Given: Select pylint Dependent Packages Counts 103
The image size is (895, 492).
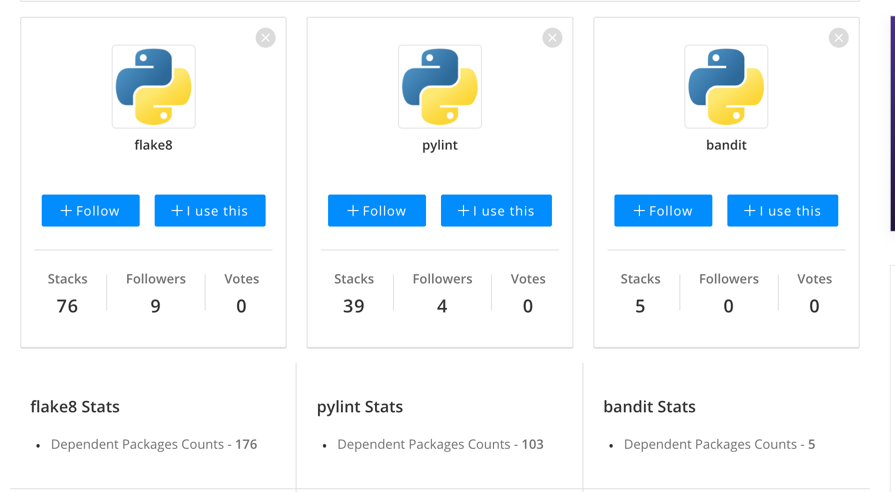Looking at the screenshot, I should pos(441,444).
